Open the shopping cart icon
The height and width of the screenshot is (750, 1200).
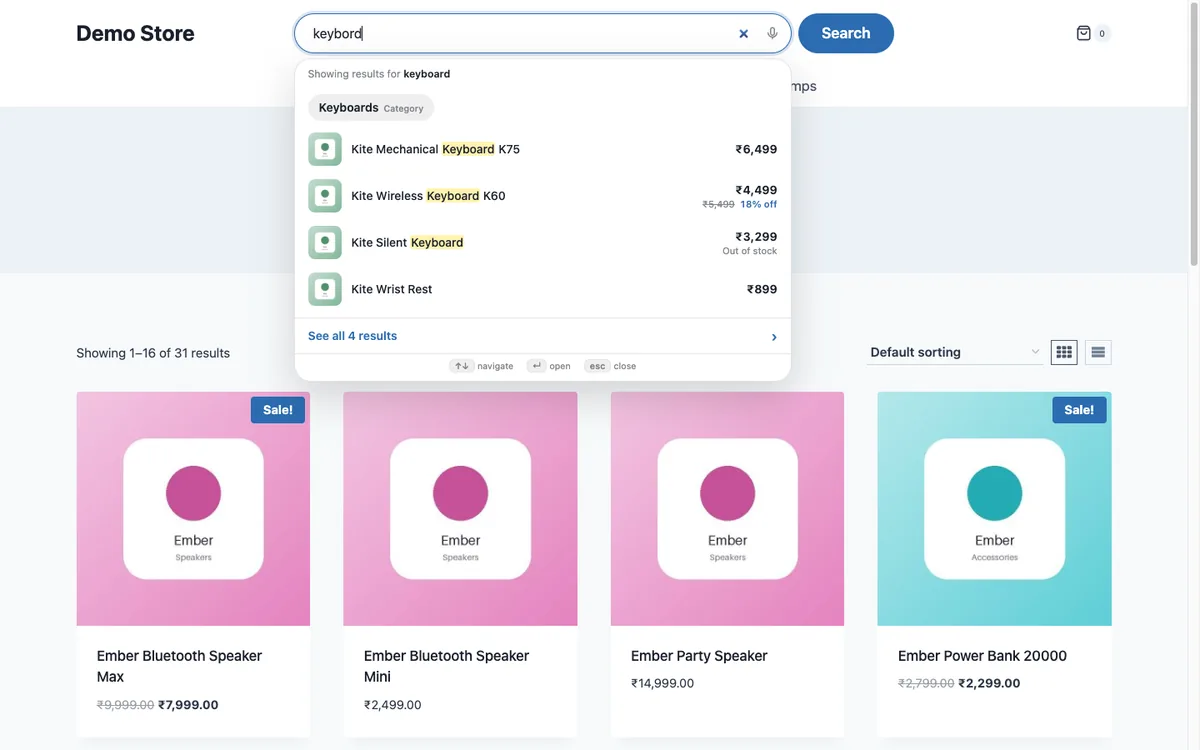tap(1083, 33)
